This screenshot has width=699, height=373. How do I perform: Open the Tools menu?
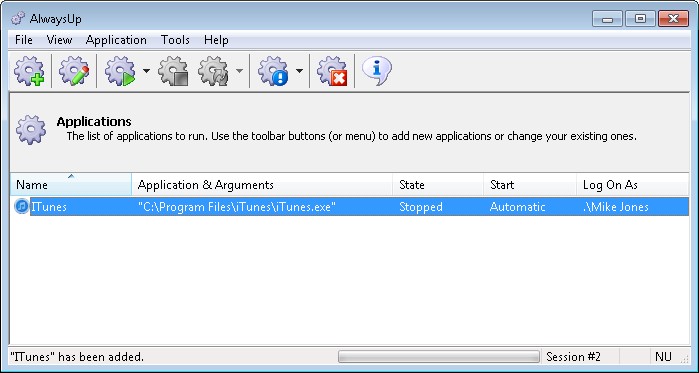[x=175, y=40]
